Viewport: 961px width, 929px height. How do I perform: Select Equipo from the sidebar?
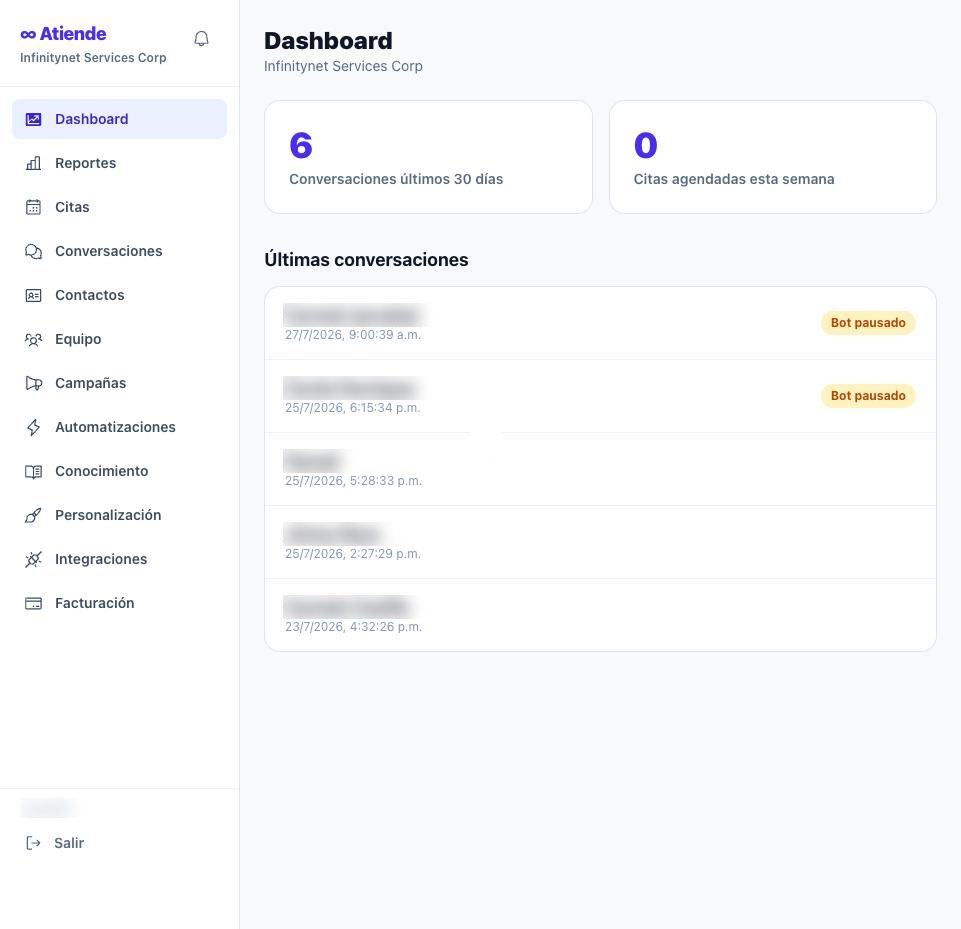click(120, 339)
